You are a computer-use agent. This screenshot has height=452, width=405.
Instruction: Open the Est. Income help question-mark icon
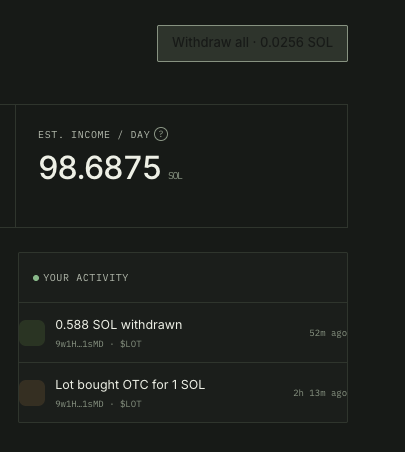161,134
